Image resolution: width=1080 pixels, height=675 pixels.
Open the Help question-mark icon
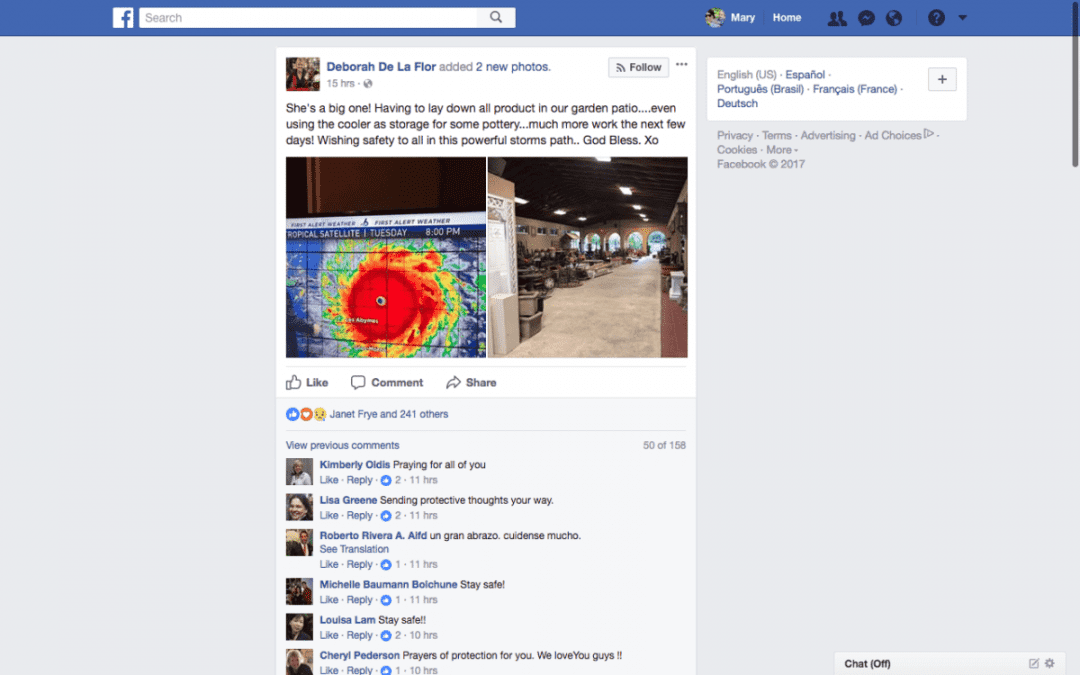934,17
